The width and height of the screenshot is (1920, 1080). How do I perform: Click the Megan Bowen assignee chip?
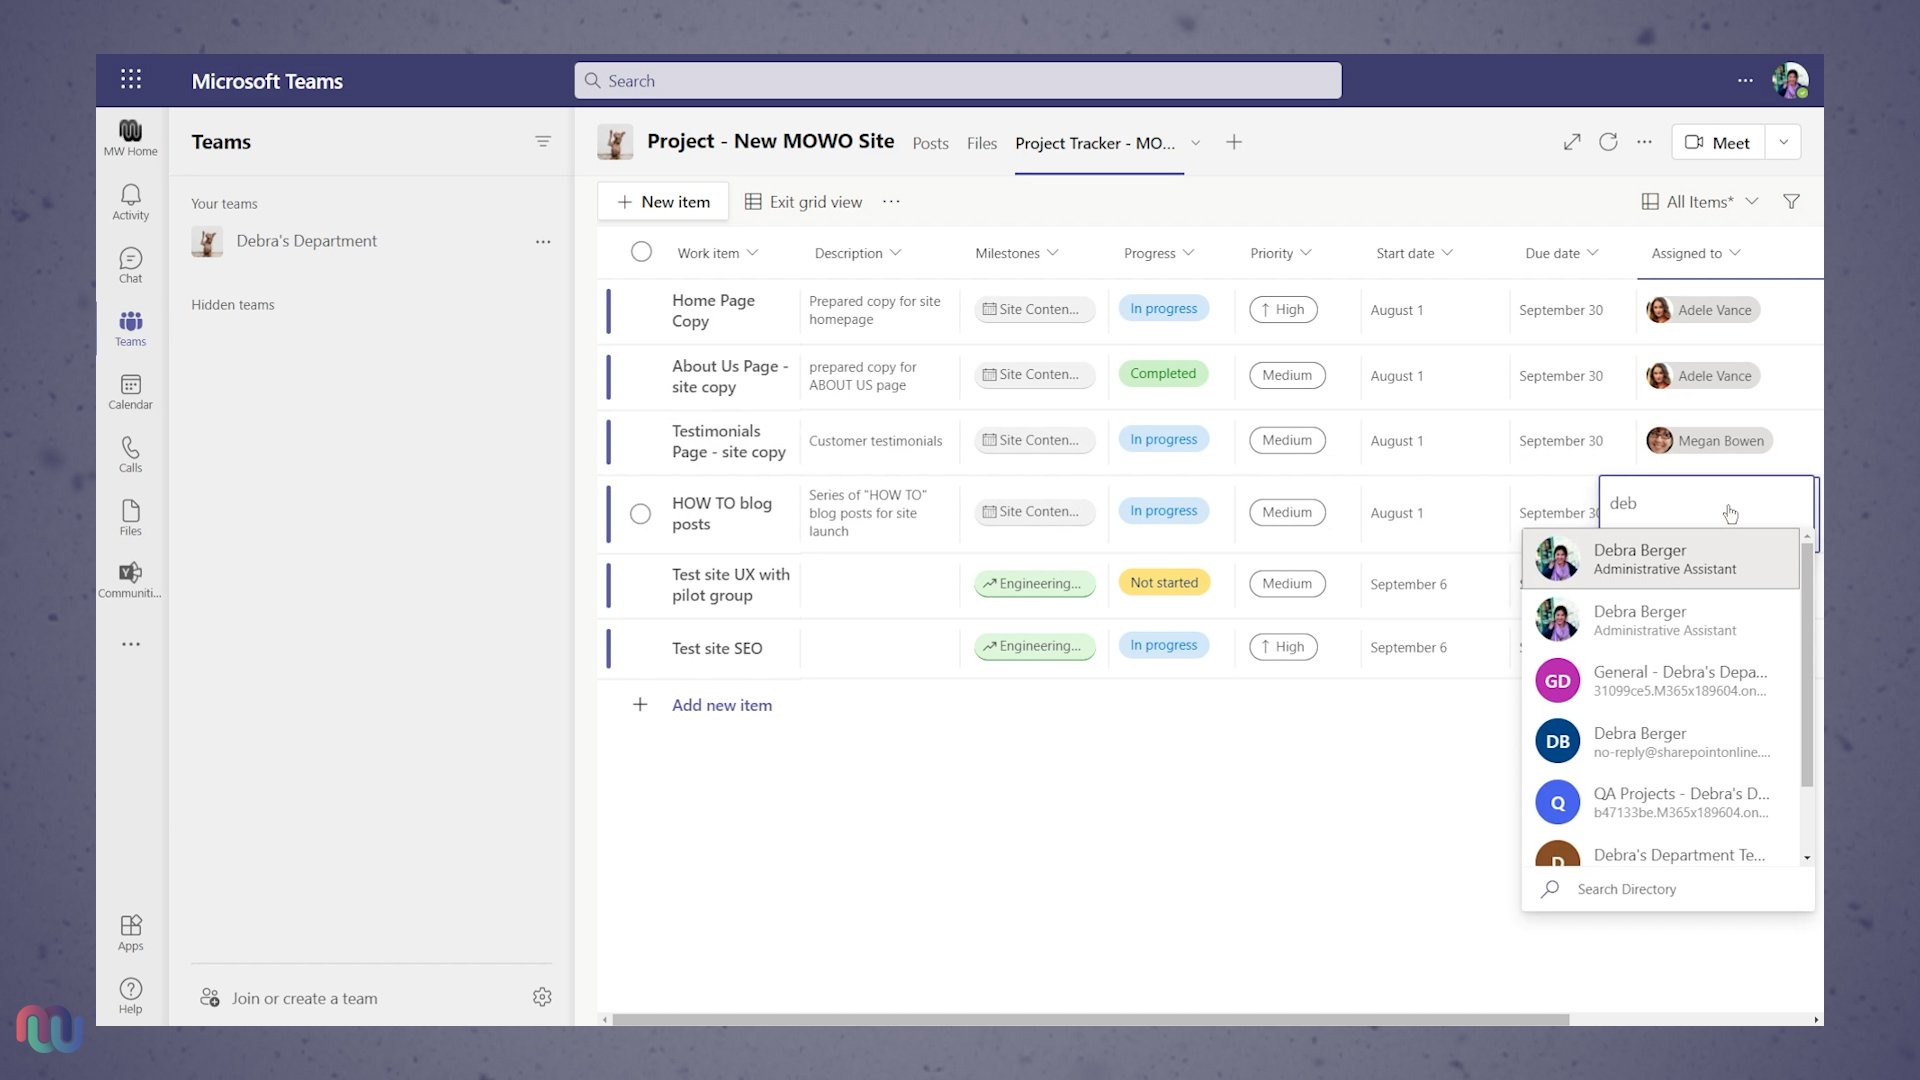tap(1709, 441)
